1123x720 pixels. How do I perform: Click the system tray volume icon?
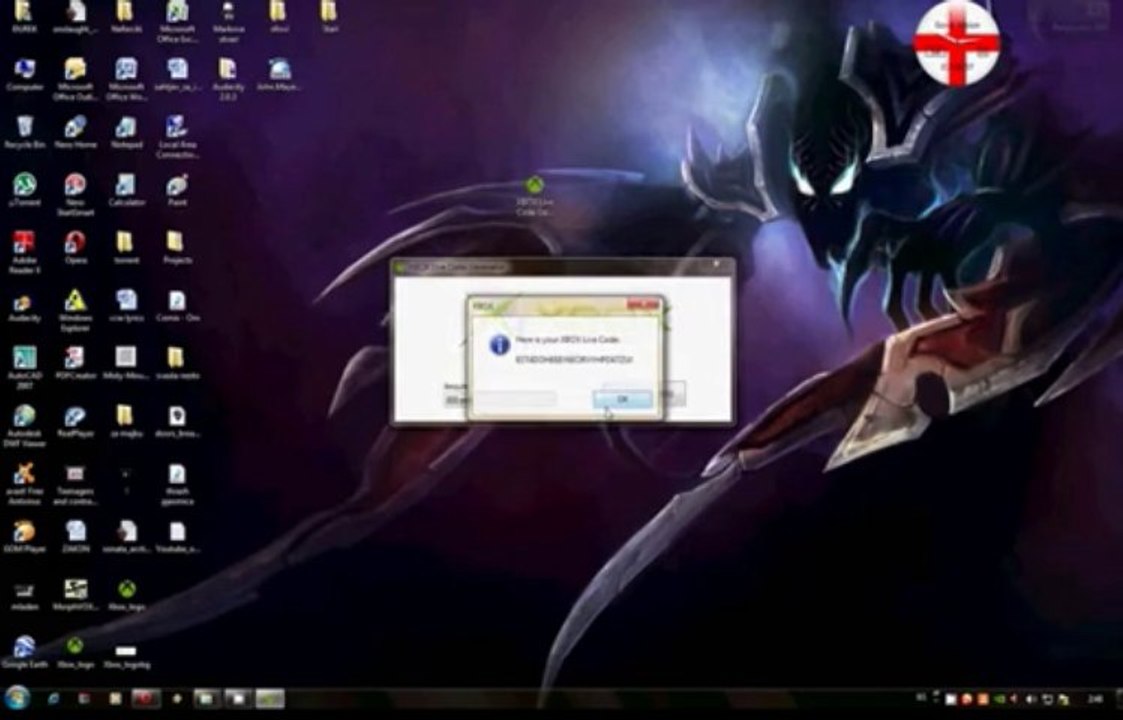[x=1031, y=699]
